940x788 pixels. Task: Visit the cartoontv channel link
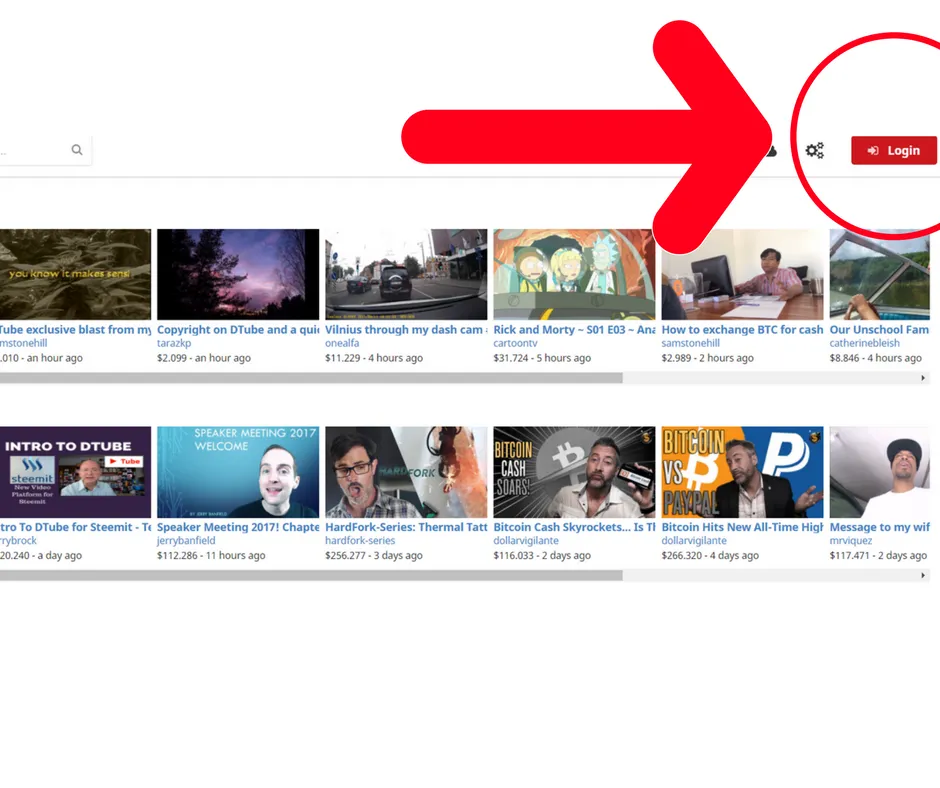(516, 343)
